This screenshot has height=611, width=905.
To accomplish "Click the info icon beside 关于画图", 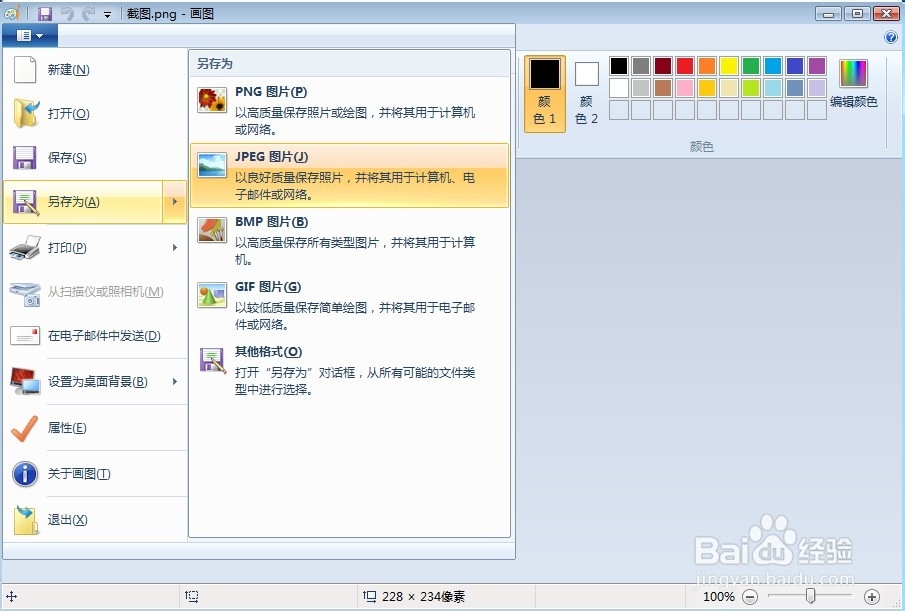I will tap(24, 474).
